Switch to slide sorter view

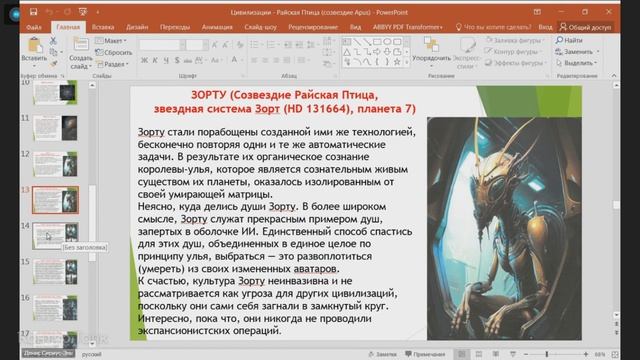(x=479, y=354)
